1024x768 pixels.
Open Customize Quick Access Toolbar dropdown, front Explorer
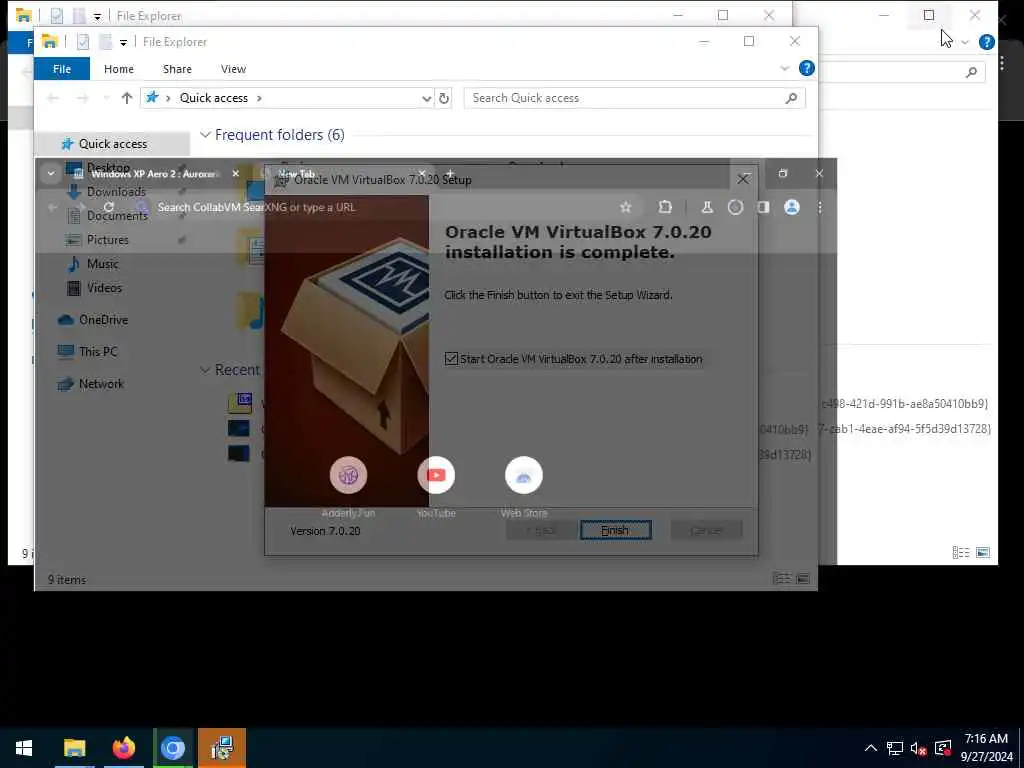tap(123, 42)
